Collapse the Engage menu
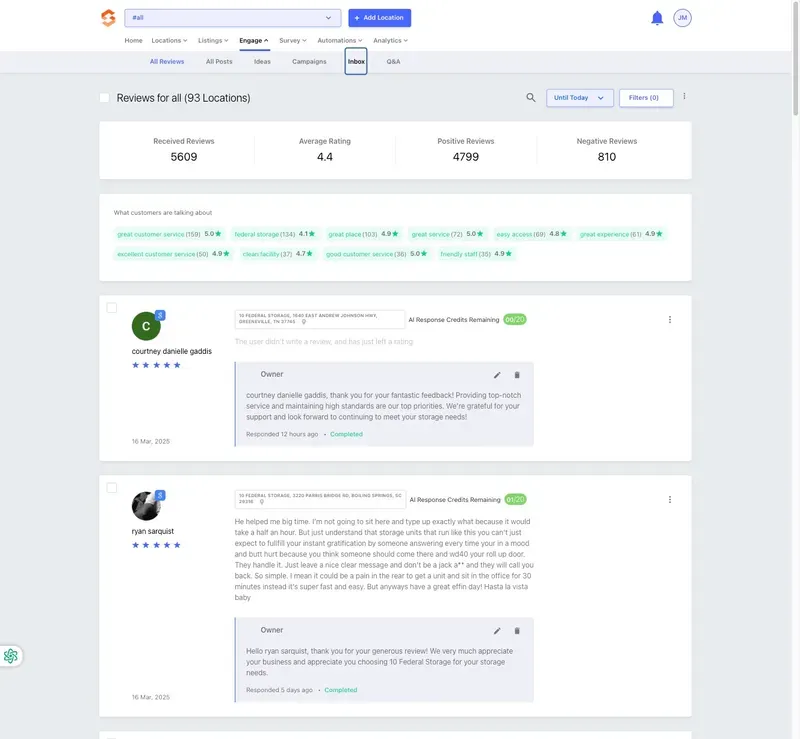 tap(254, 40)
